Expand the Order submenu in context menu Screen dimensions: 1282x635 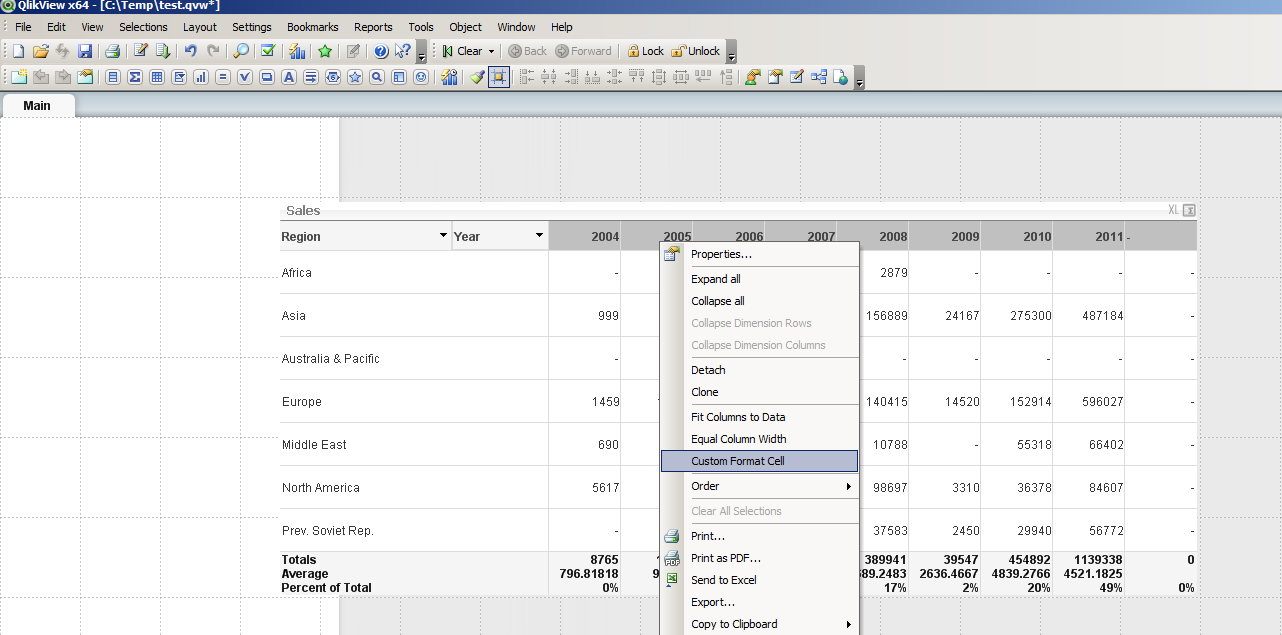point(758,486)
